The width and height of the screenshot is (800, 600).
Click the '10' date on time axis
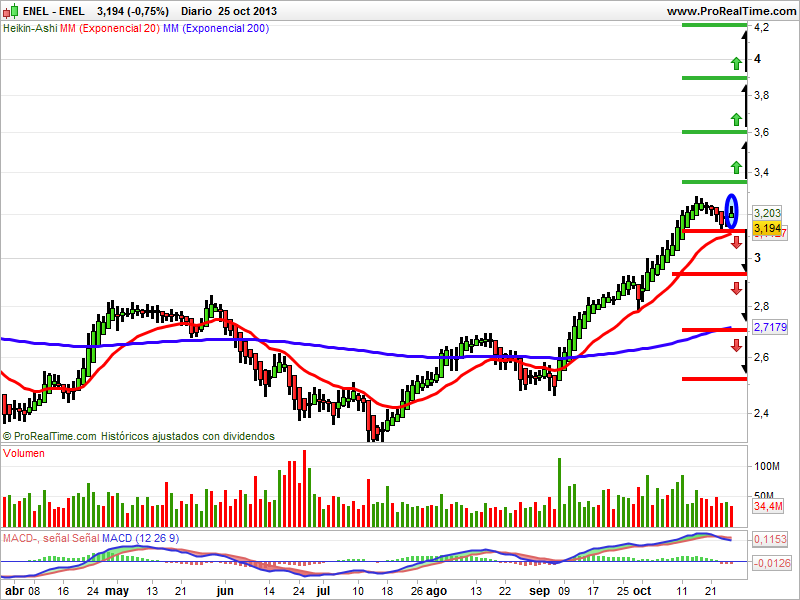tap(358, 591)
